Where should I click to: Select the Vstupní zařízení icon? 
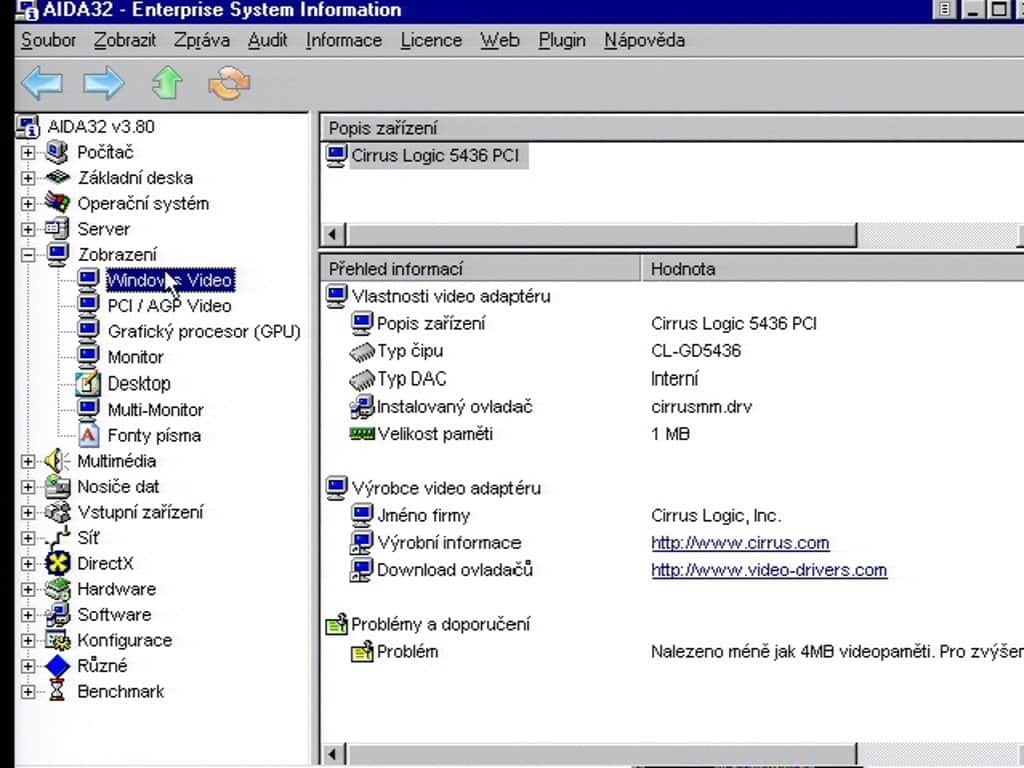pos(57,512)
